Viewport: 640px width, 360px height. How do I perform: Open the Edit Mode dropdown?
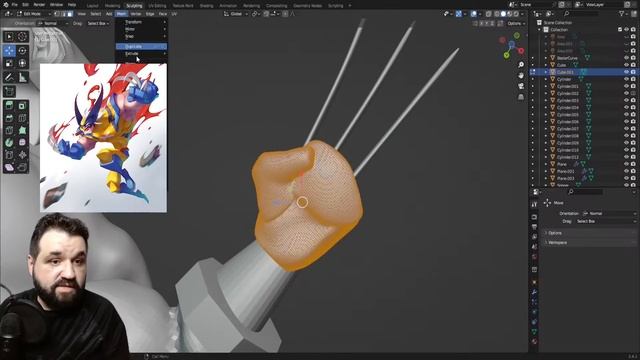pyautogui.click(x=33, y=14)
